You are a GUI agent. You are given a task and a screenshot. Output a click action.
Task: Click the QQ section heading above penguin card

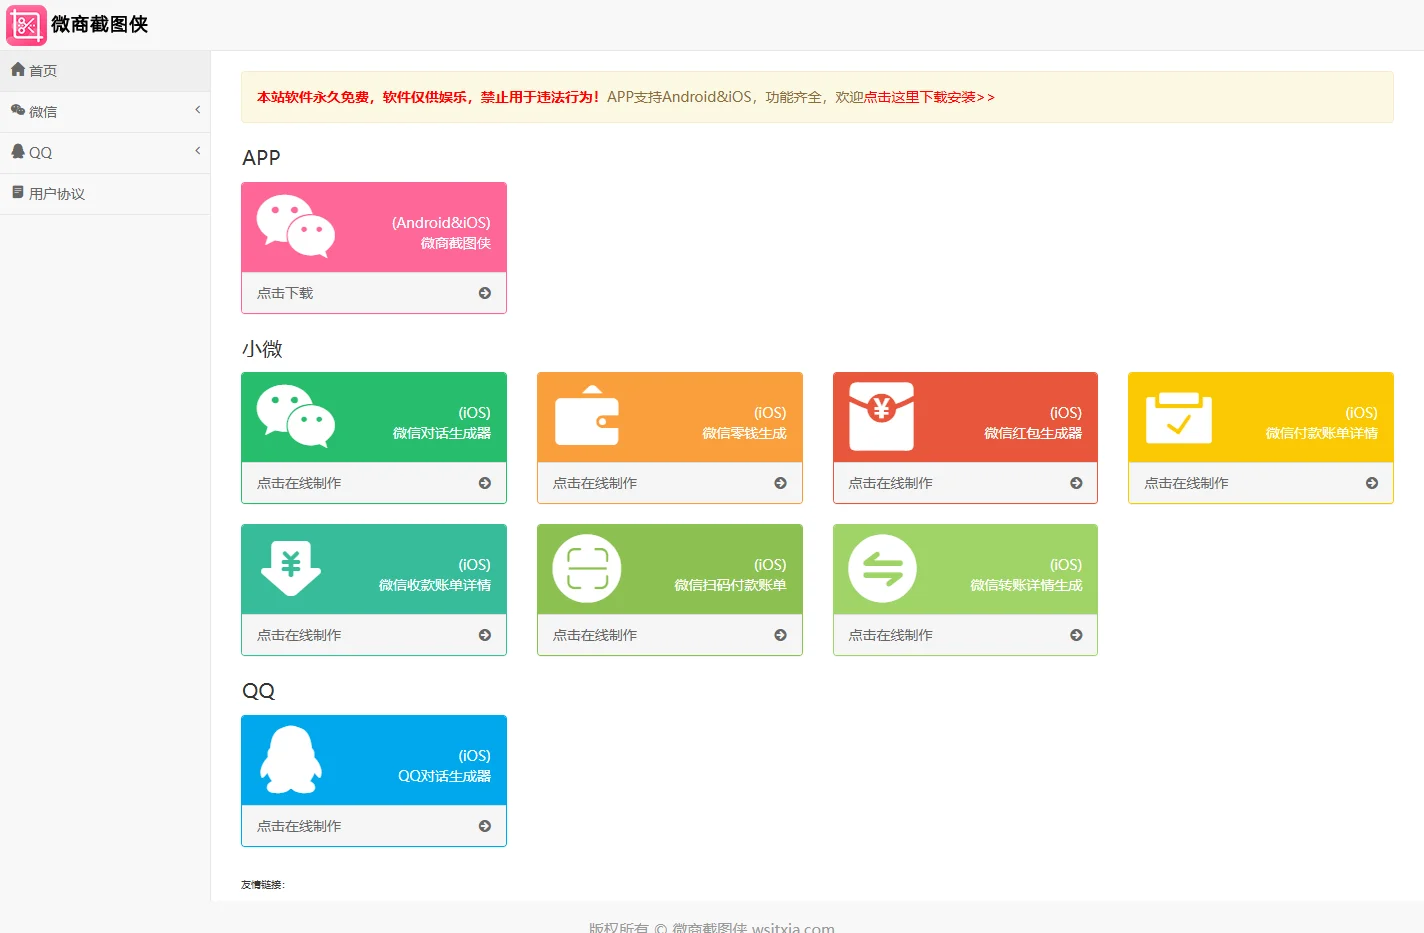point(258,691)
